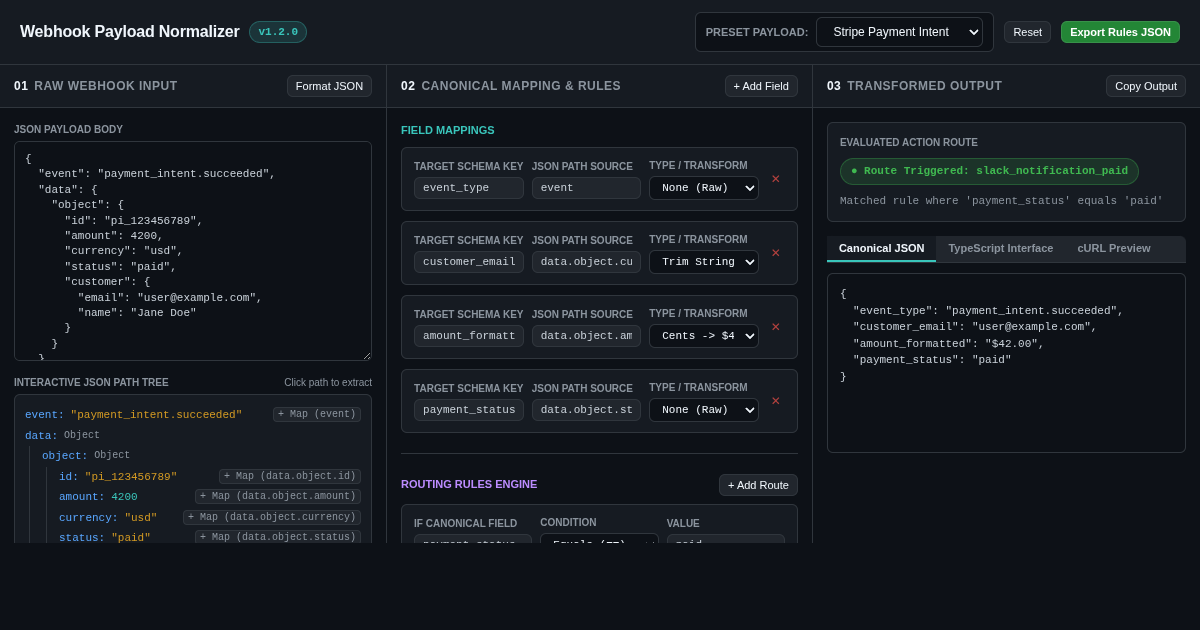
Task: Click the data.object.am JSON path source field
Action: [x=586, y=336]
